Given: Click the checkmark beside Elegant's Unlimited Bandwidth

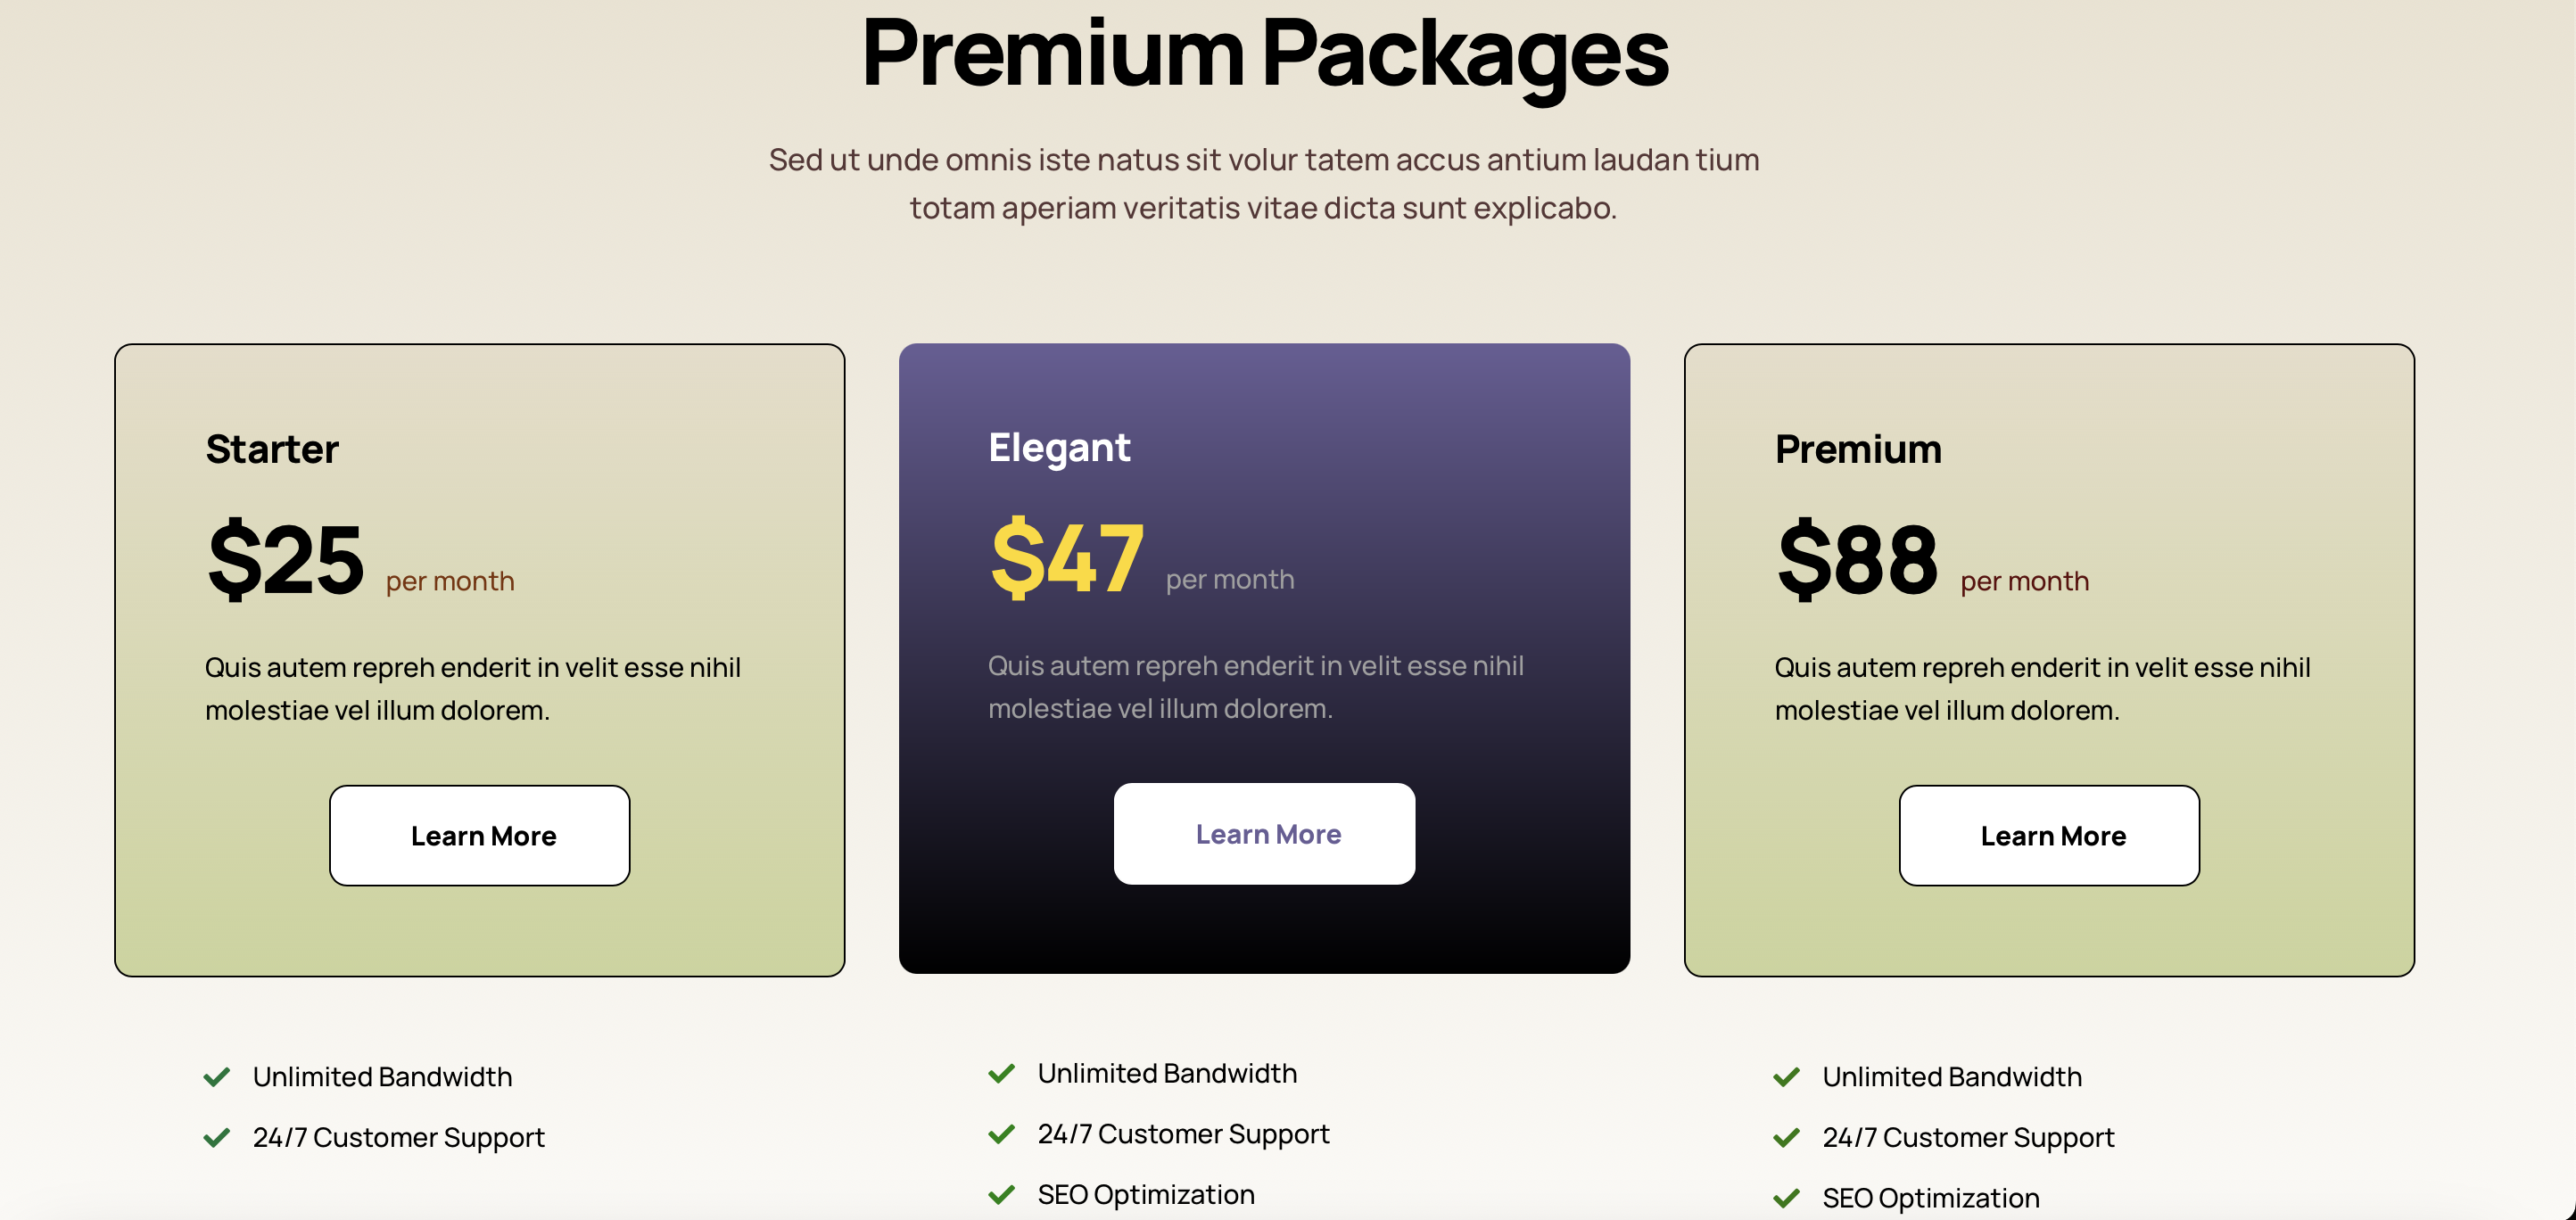Looking at the screenshot, I should click(1001, 1074).
